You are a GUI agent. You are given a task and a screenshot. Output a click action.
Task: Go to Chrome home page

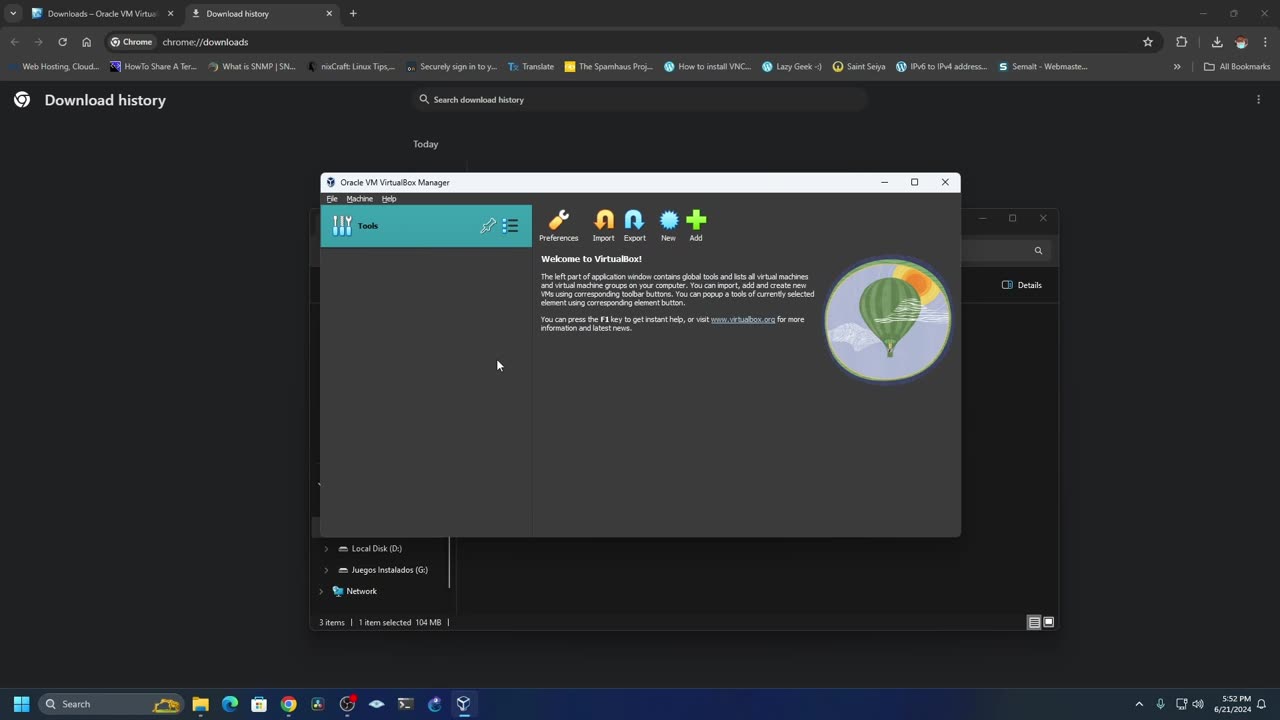pyautogui.click(x=86, y=42)
